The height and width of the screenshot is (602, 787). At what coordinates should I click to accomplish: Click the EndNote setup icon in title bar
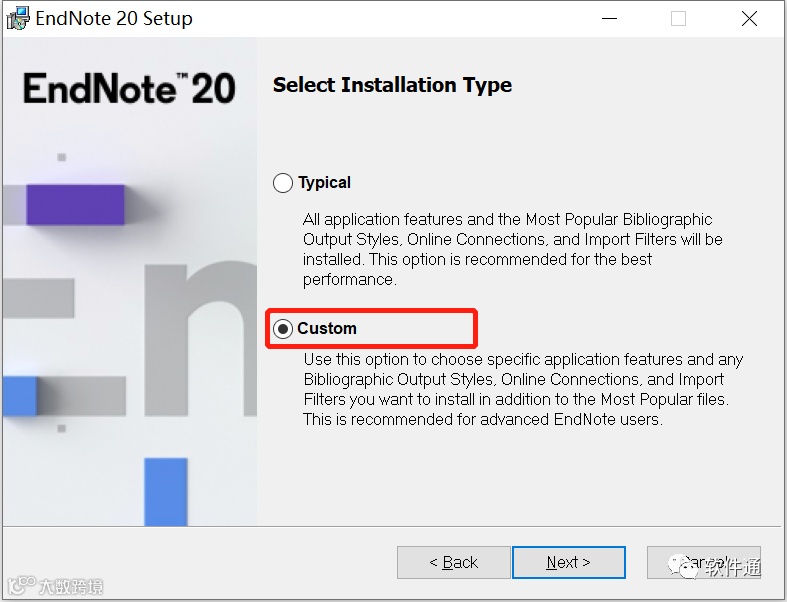pos(18,19)
